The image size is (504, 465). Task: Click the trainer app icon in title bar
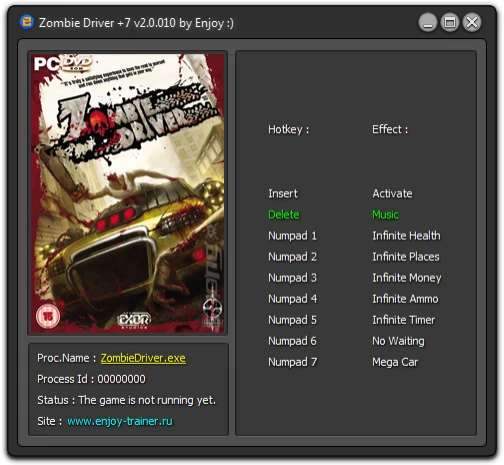[x=26, y=22]
